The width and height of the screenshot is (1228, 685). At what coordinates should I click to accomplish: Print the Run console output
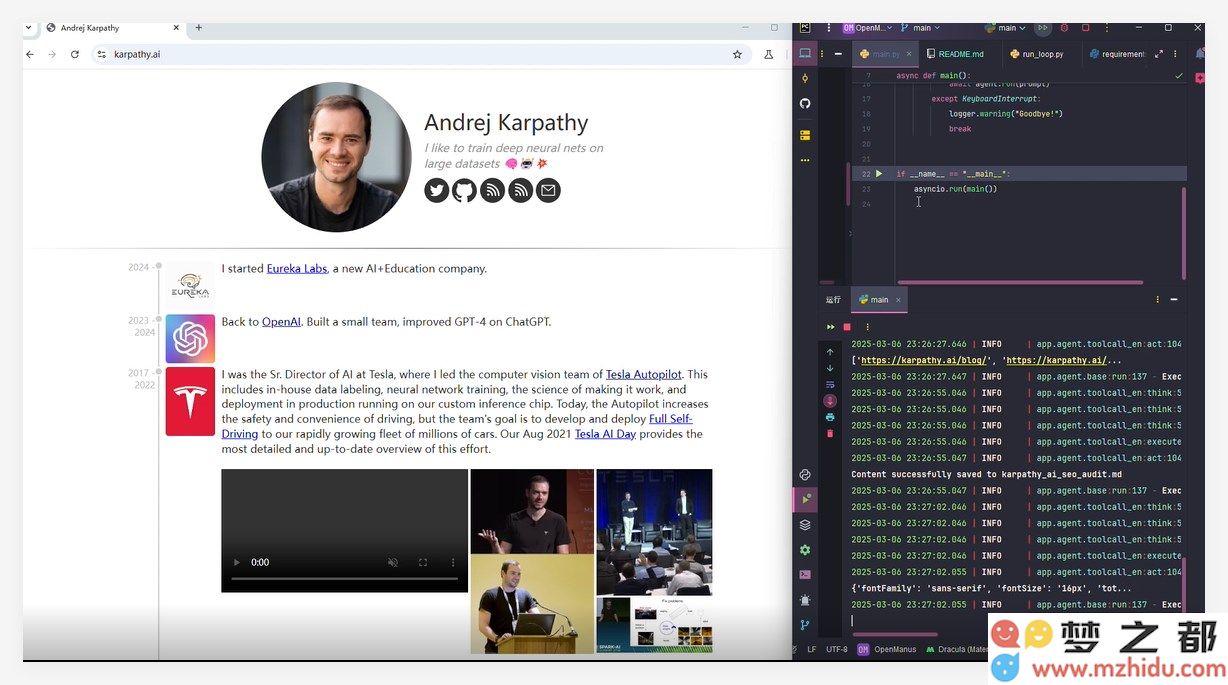(x=830, y=417)
